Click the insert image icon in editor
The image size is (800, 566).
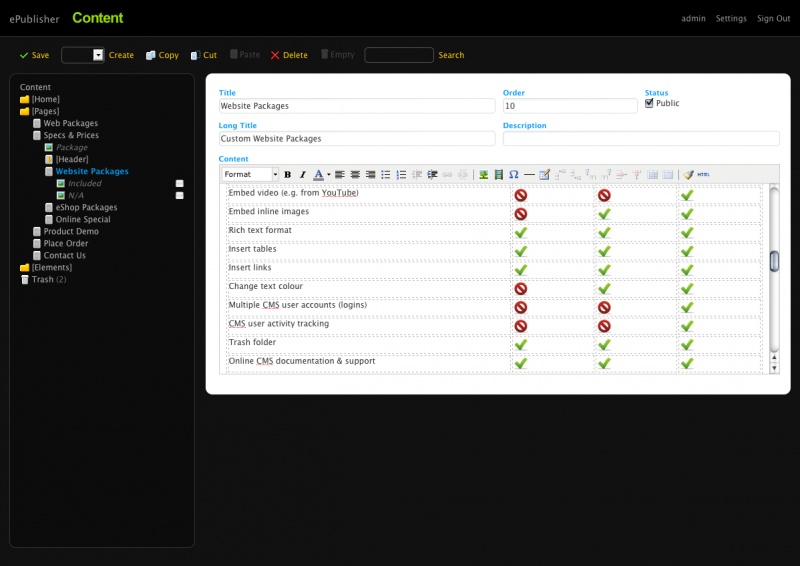pyautogui.click(x=483, y=175)
